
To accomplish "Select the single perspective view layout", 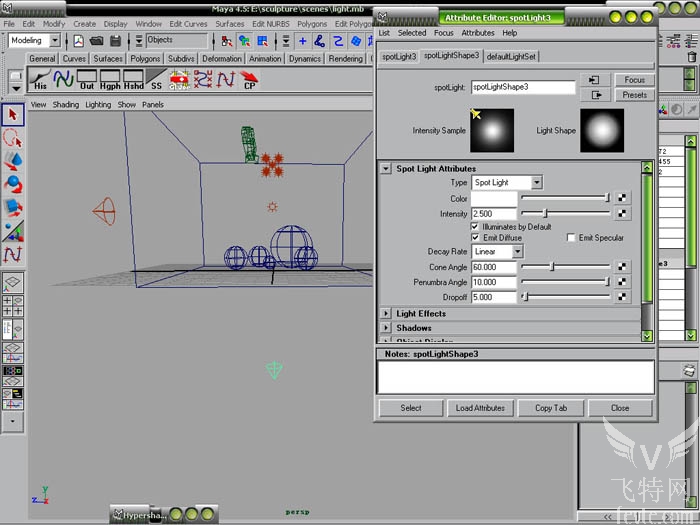I will (13, 282).
